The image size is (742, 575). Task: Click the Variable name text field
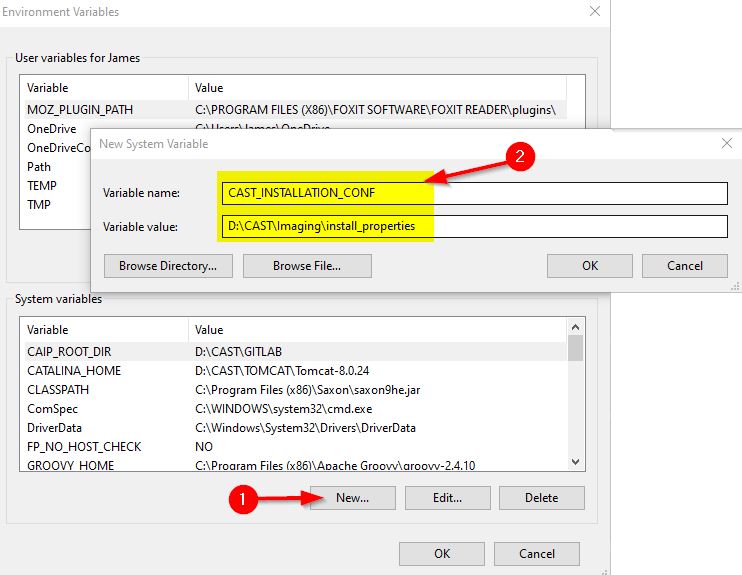474,193
